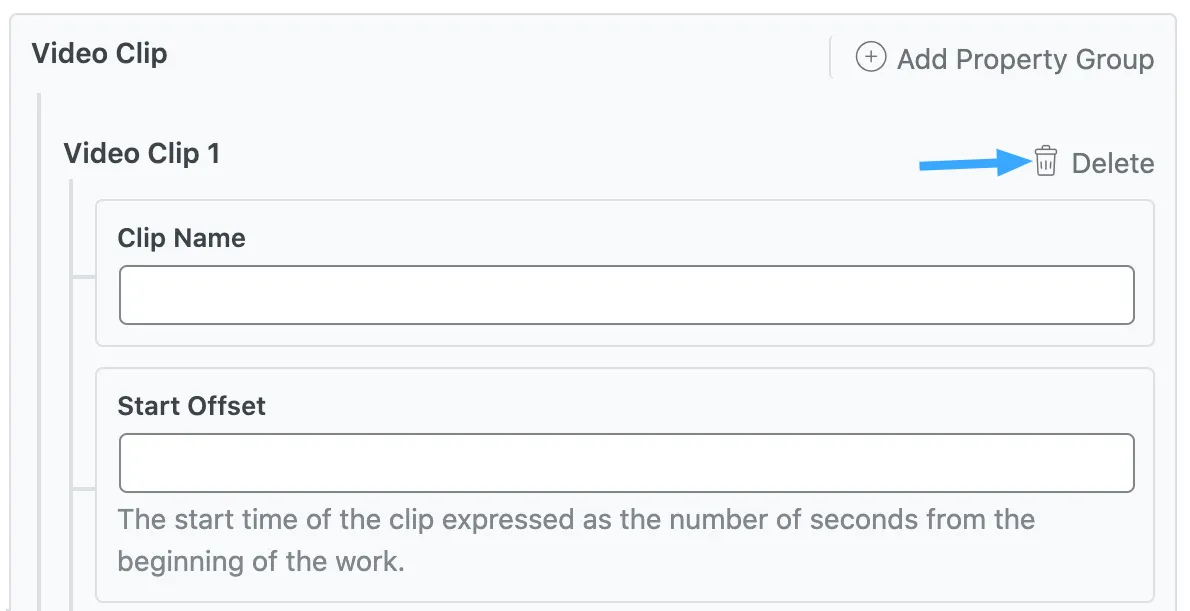Click the Start Offset field label
The height and width of the screenshot is (611, 1190).
click(191, 406)
